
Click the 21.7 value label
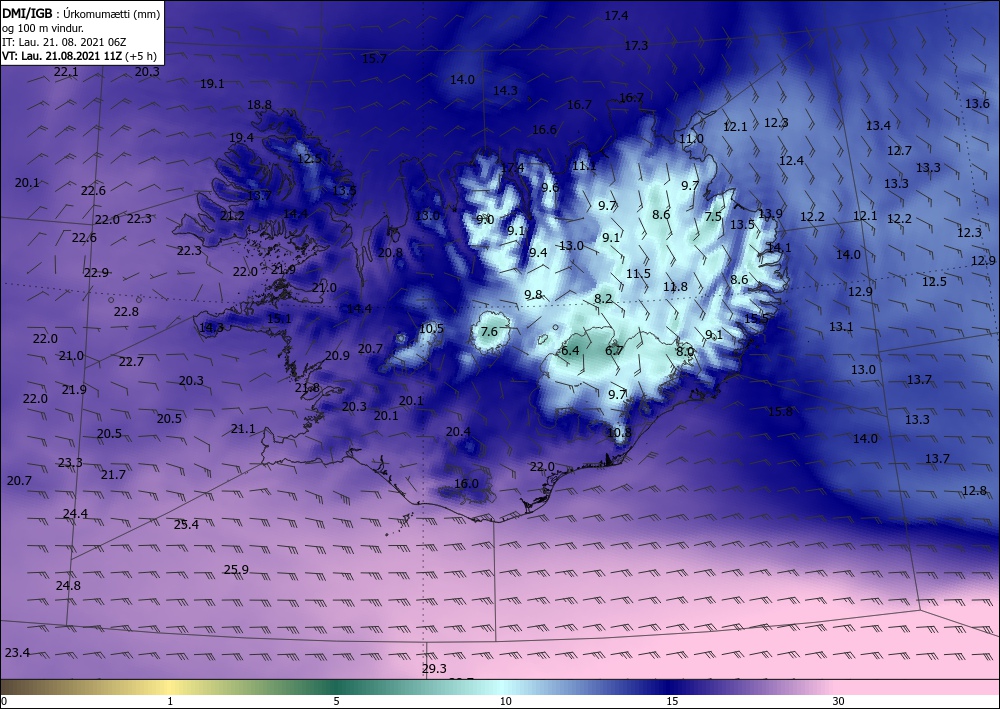[x=113, y=474]
